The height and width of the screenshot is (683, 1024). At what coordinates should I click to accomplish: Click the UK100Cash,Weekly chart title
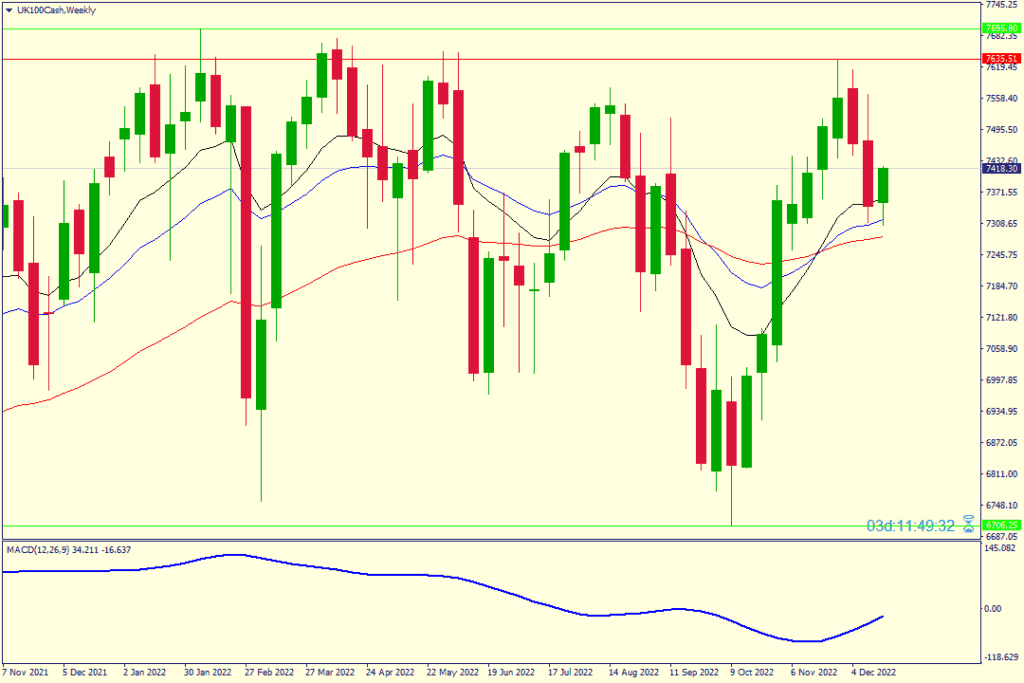tap(57, 10)
